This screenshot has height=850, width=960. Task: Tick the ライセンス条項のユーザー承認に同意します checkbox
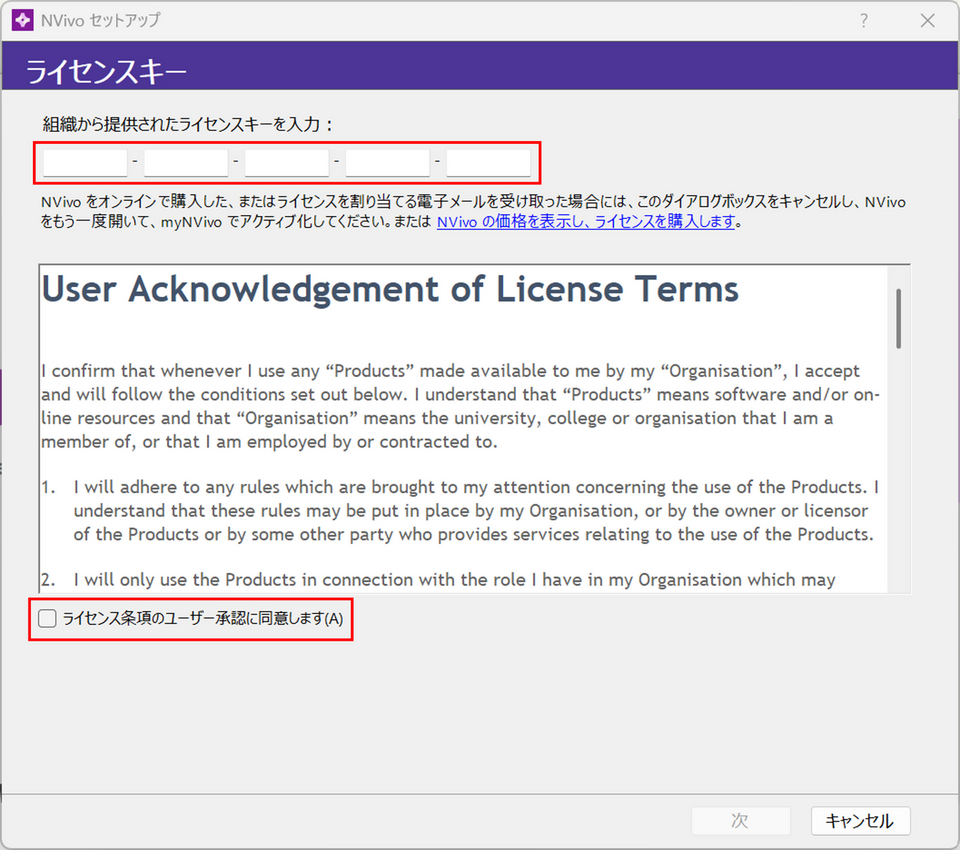48,619
